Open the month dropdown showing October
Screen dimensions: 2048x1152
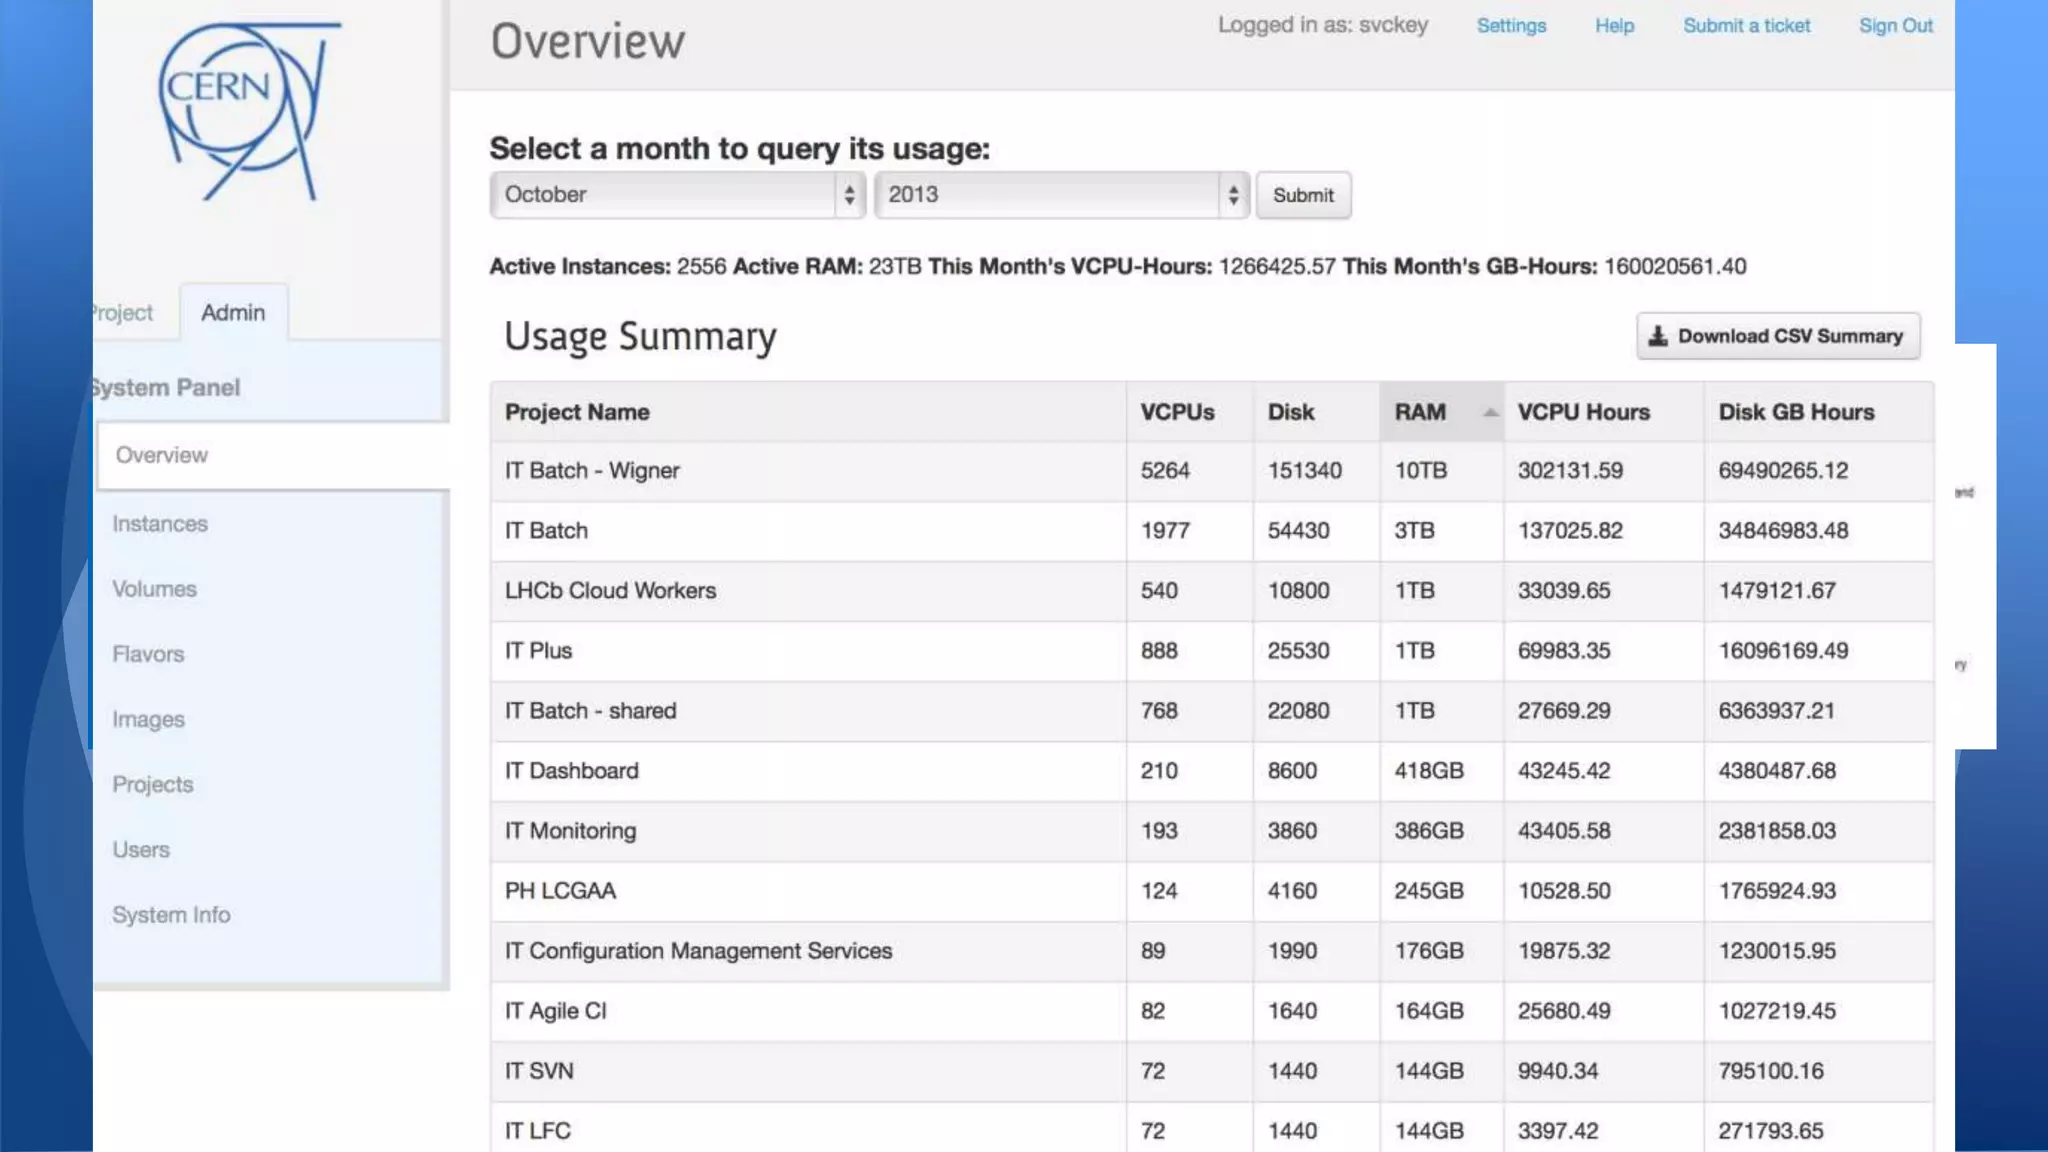[x=677, y=195]
